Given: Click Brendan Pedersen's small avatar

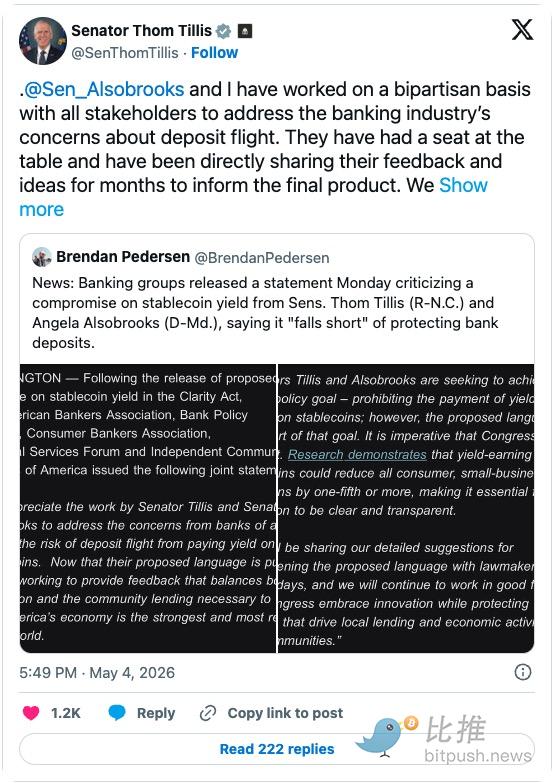Looking at the screenshot, I should [x=42, y=257].
